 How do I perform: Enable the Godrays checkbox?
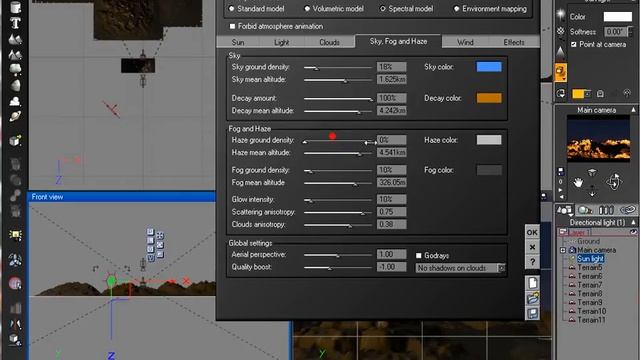tap(418, 256)
